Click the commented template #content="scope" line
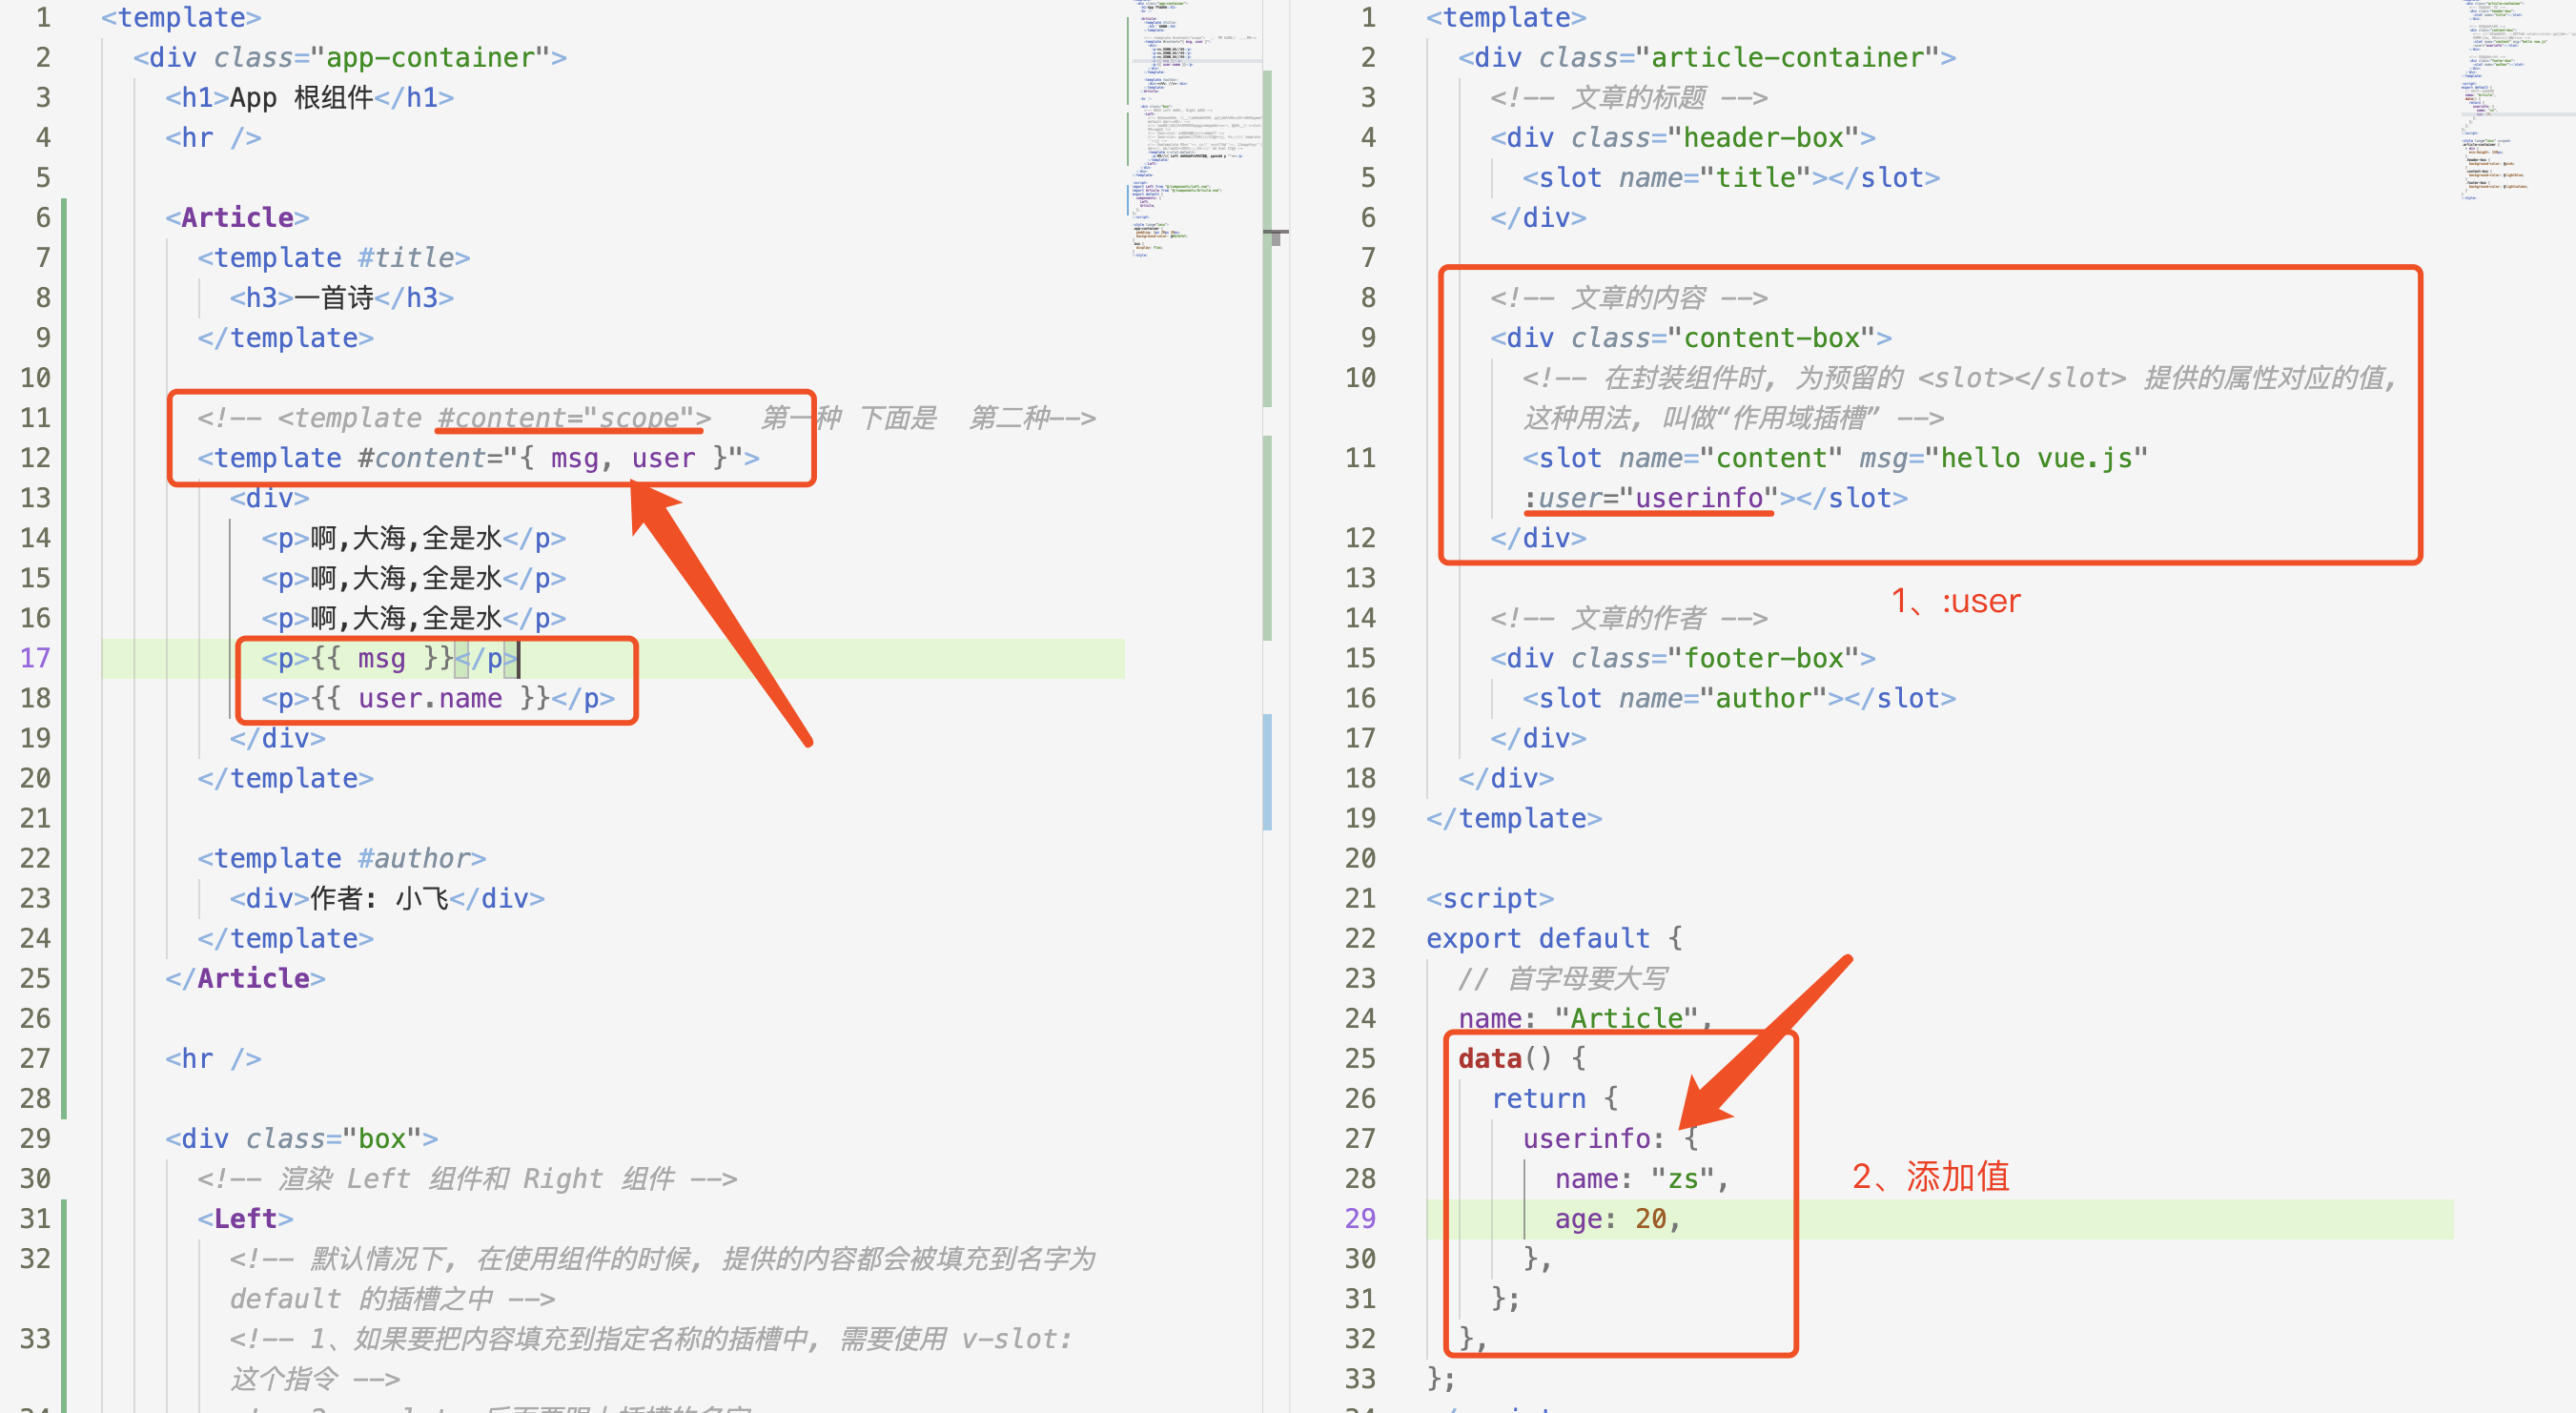 [x=645, y=418]
